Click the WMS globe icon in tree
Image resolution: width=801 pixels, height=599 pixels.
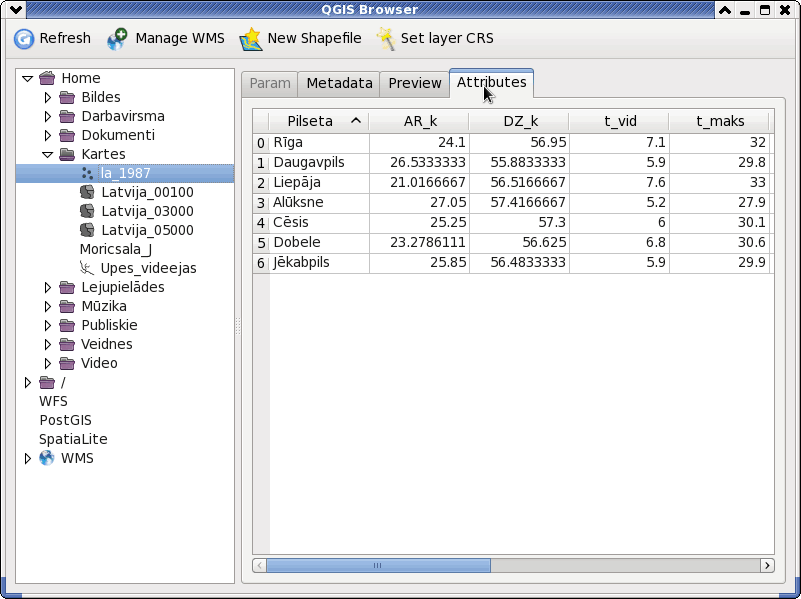(x=47, y=458)
